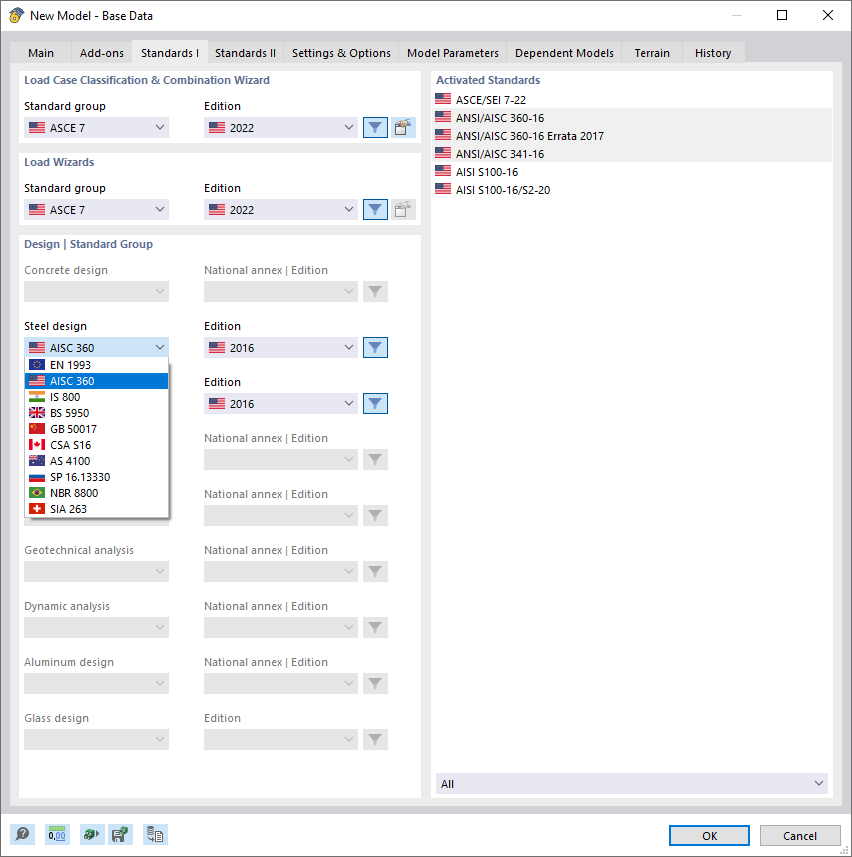Image resolution: width=852 pixels, height=857 pixels.
Task: Toggle filter button in Load Wizards row
Action: pos(375,209)
